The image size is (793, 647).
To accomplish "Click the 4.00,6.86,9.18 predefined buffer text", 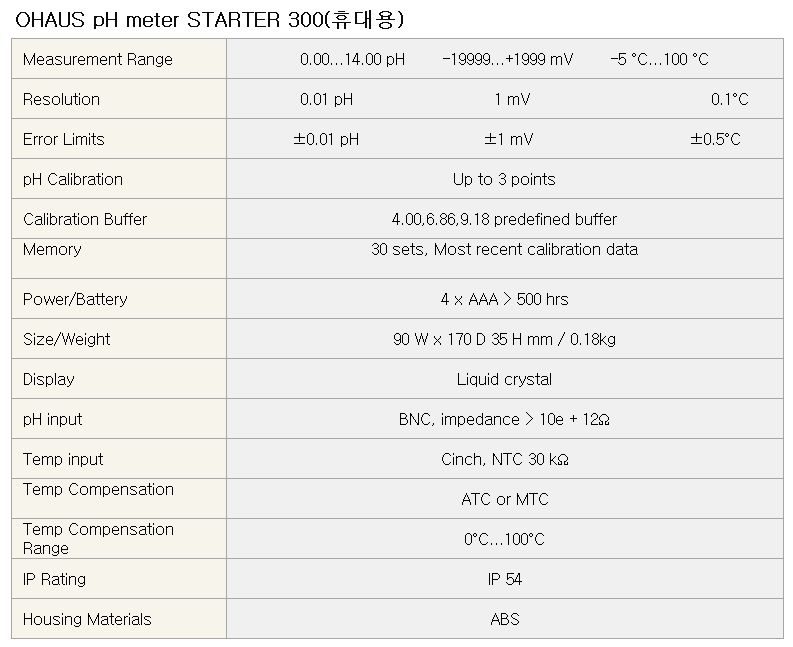I will point(504,219).
